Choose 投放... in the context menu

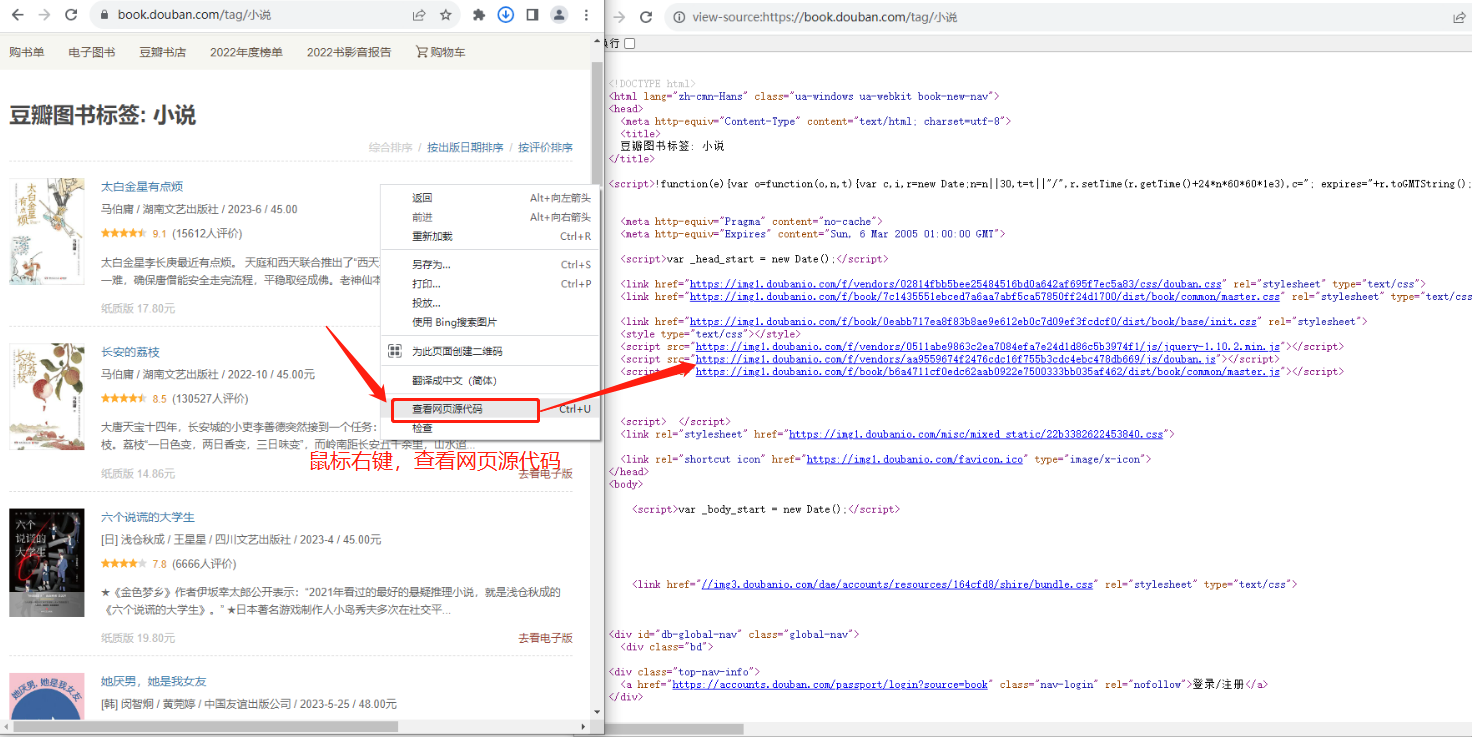(x=426, y=303)
